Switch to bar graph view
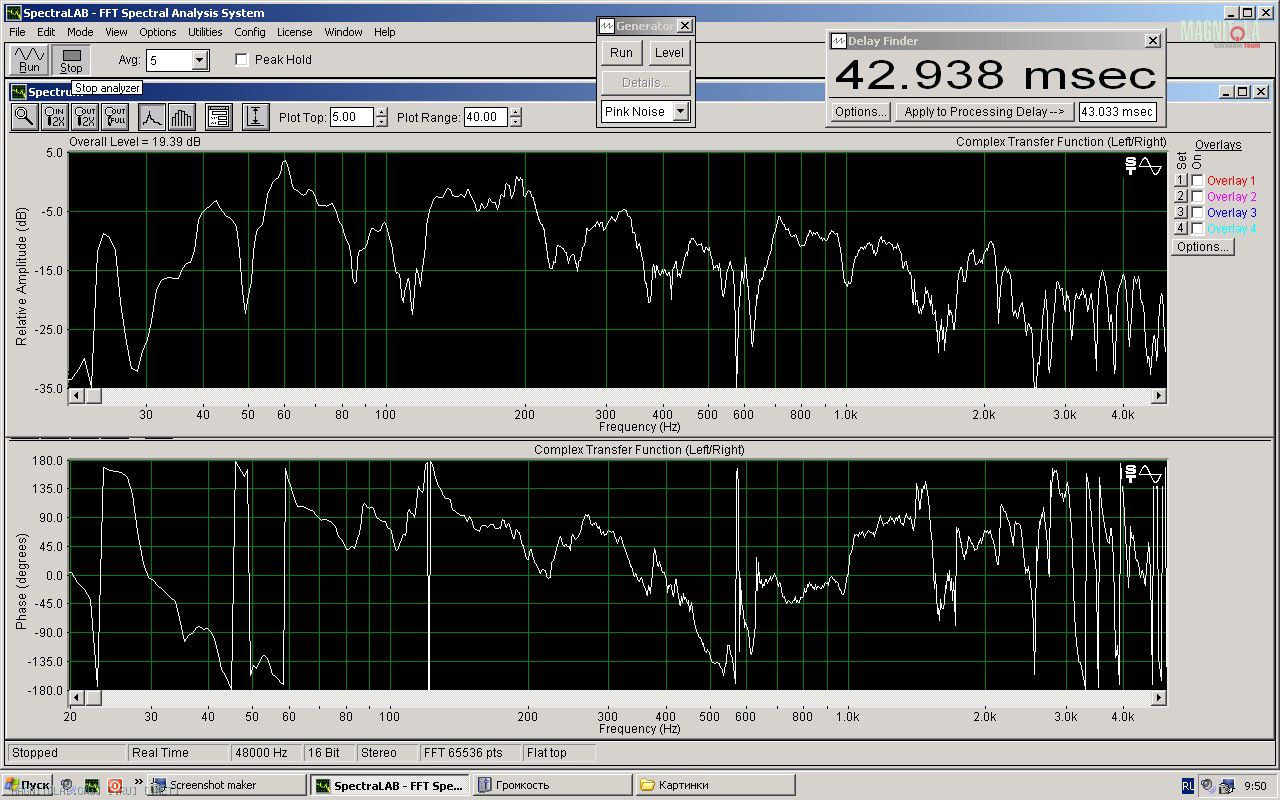This screenshot has width=1280, height=800. pyautogui.click(x=182, y=117)
